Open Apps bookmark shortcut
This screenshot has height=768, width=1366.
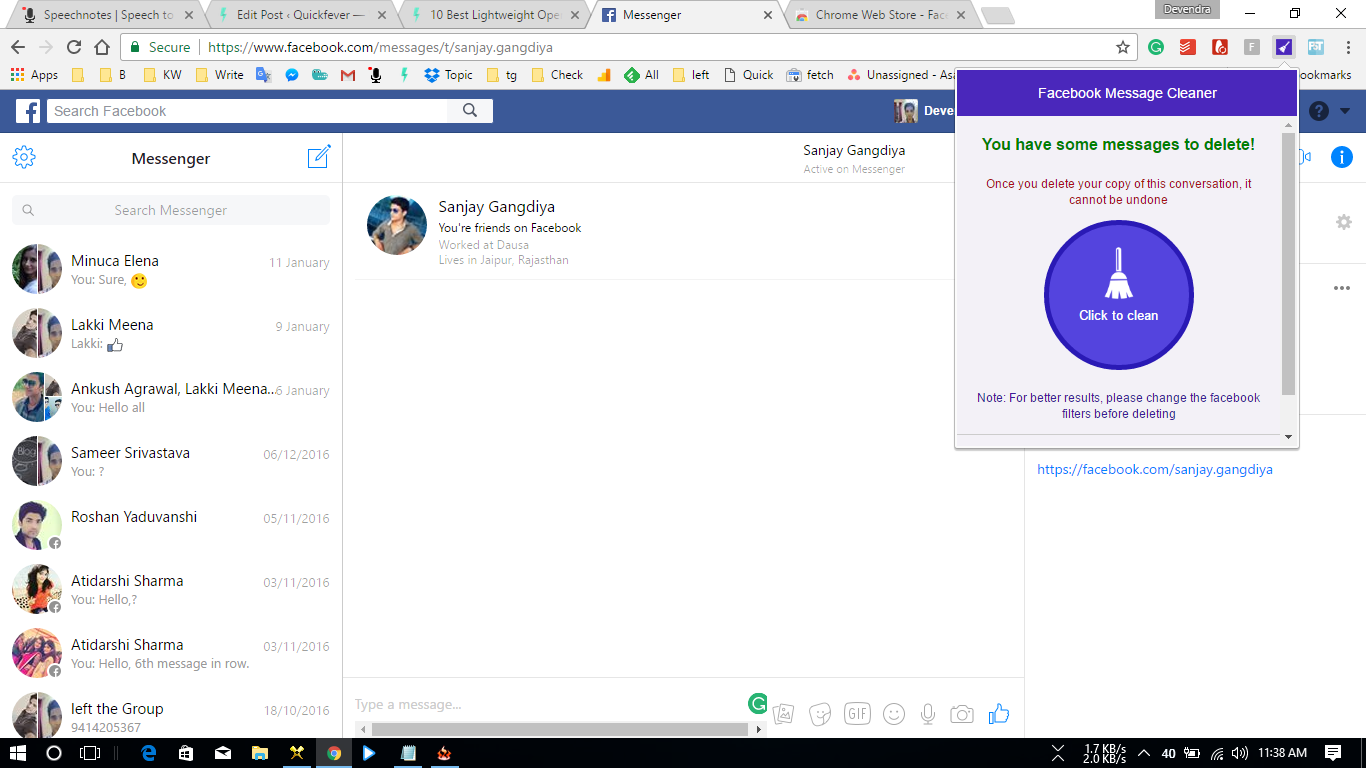click(35, 75)
